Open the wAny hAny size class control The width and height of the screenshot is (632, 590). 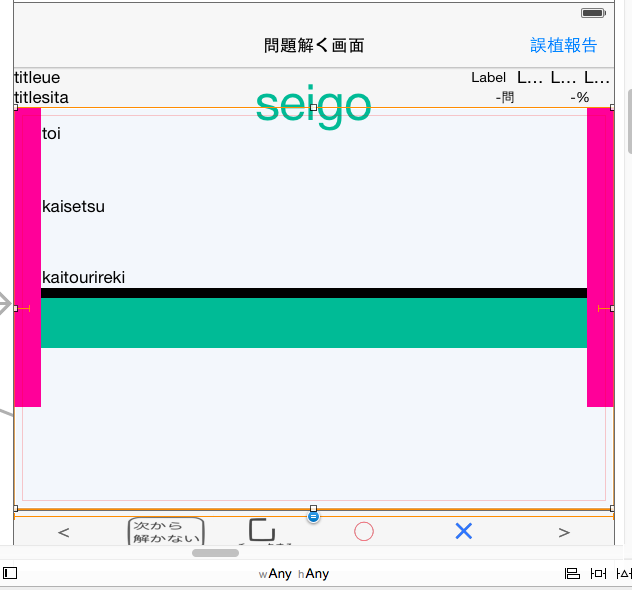pos(294,573)
